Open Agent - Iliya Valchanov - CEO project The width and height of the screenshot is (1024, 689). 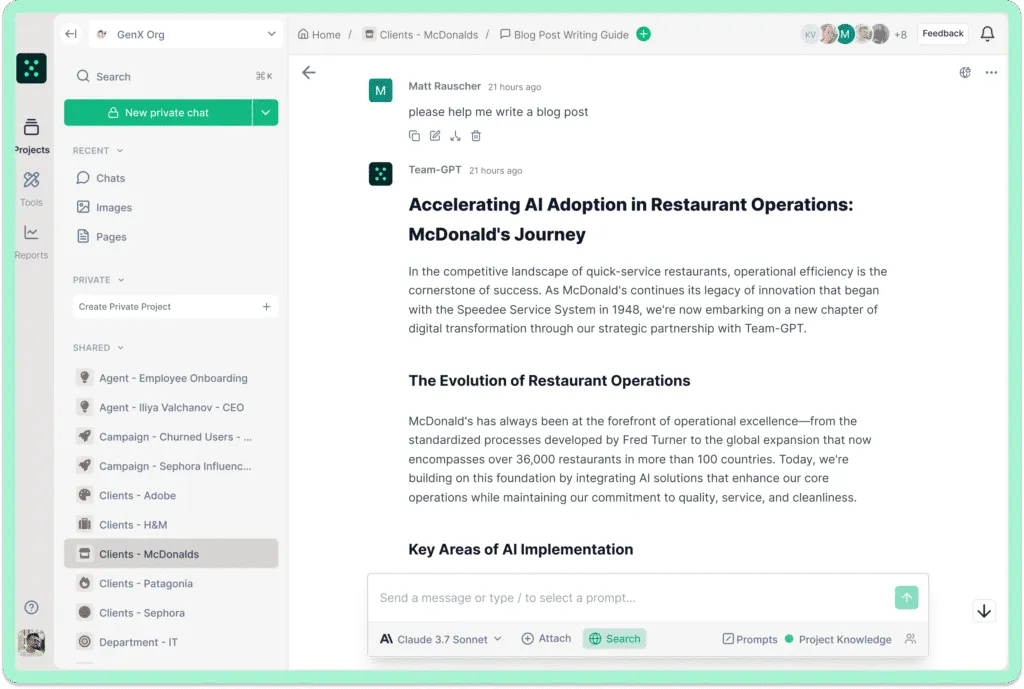click(x=171, y=408)
